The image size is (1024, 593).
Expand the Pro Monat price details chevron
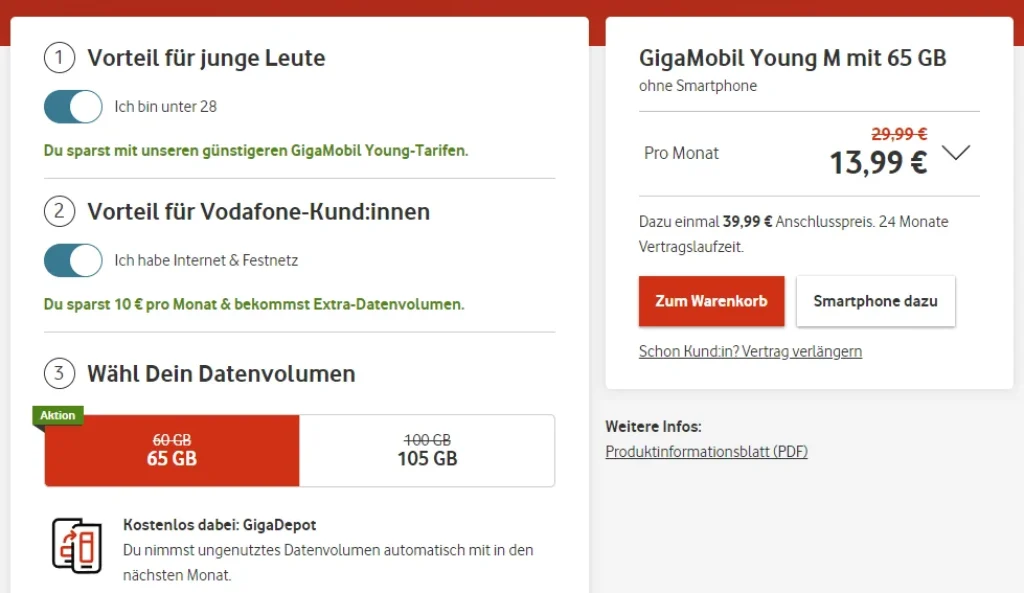pos(957,153)
